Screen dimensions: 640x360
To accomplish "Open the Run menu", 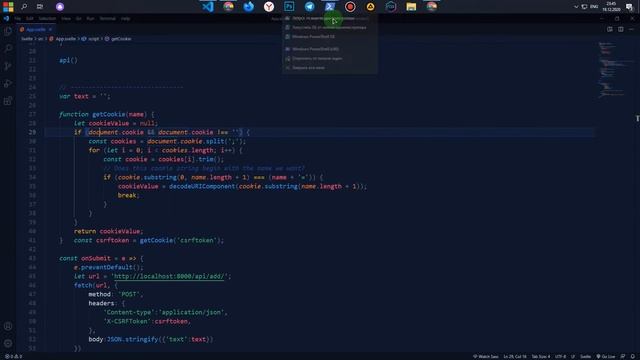I will tap(90, 18).
